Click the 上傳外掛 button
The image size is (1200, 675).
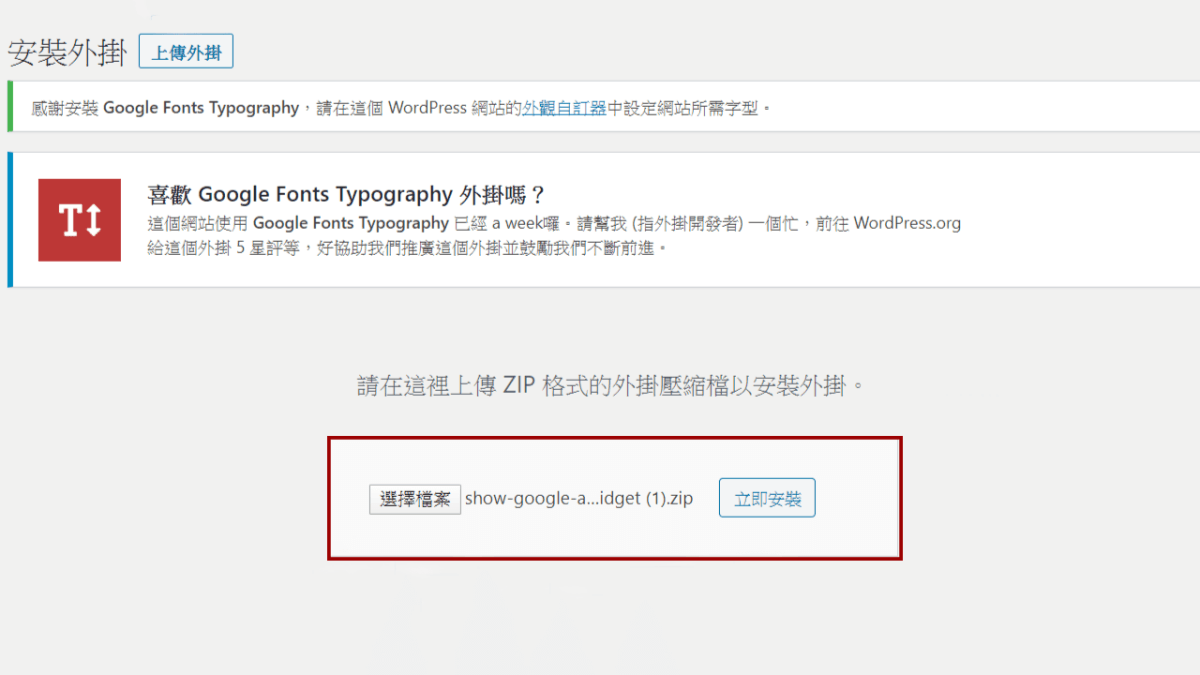[186, 53]
